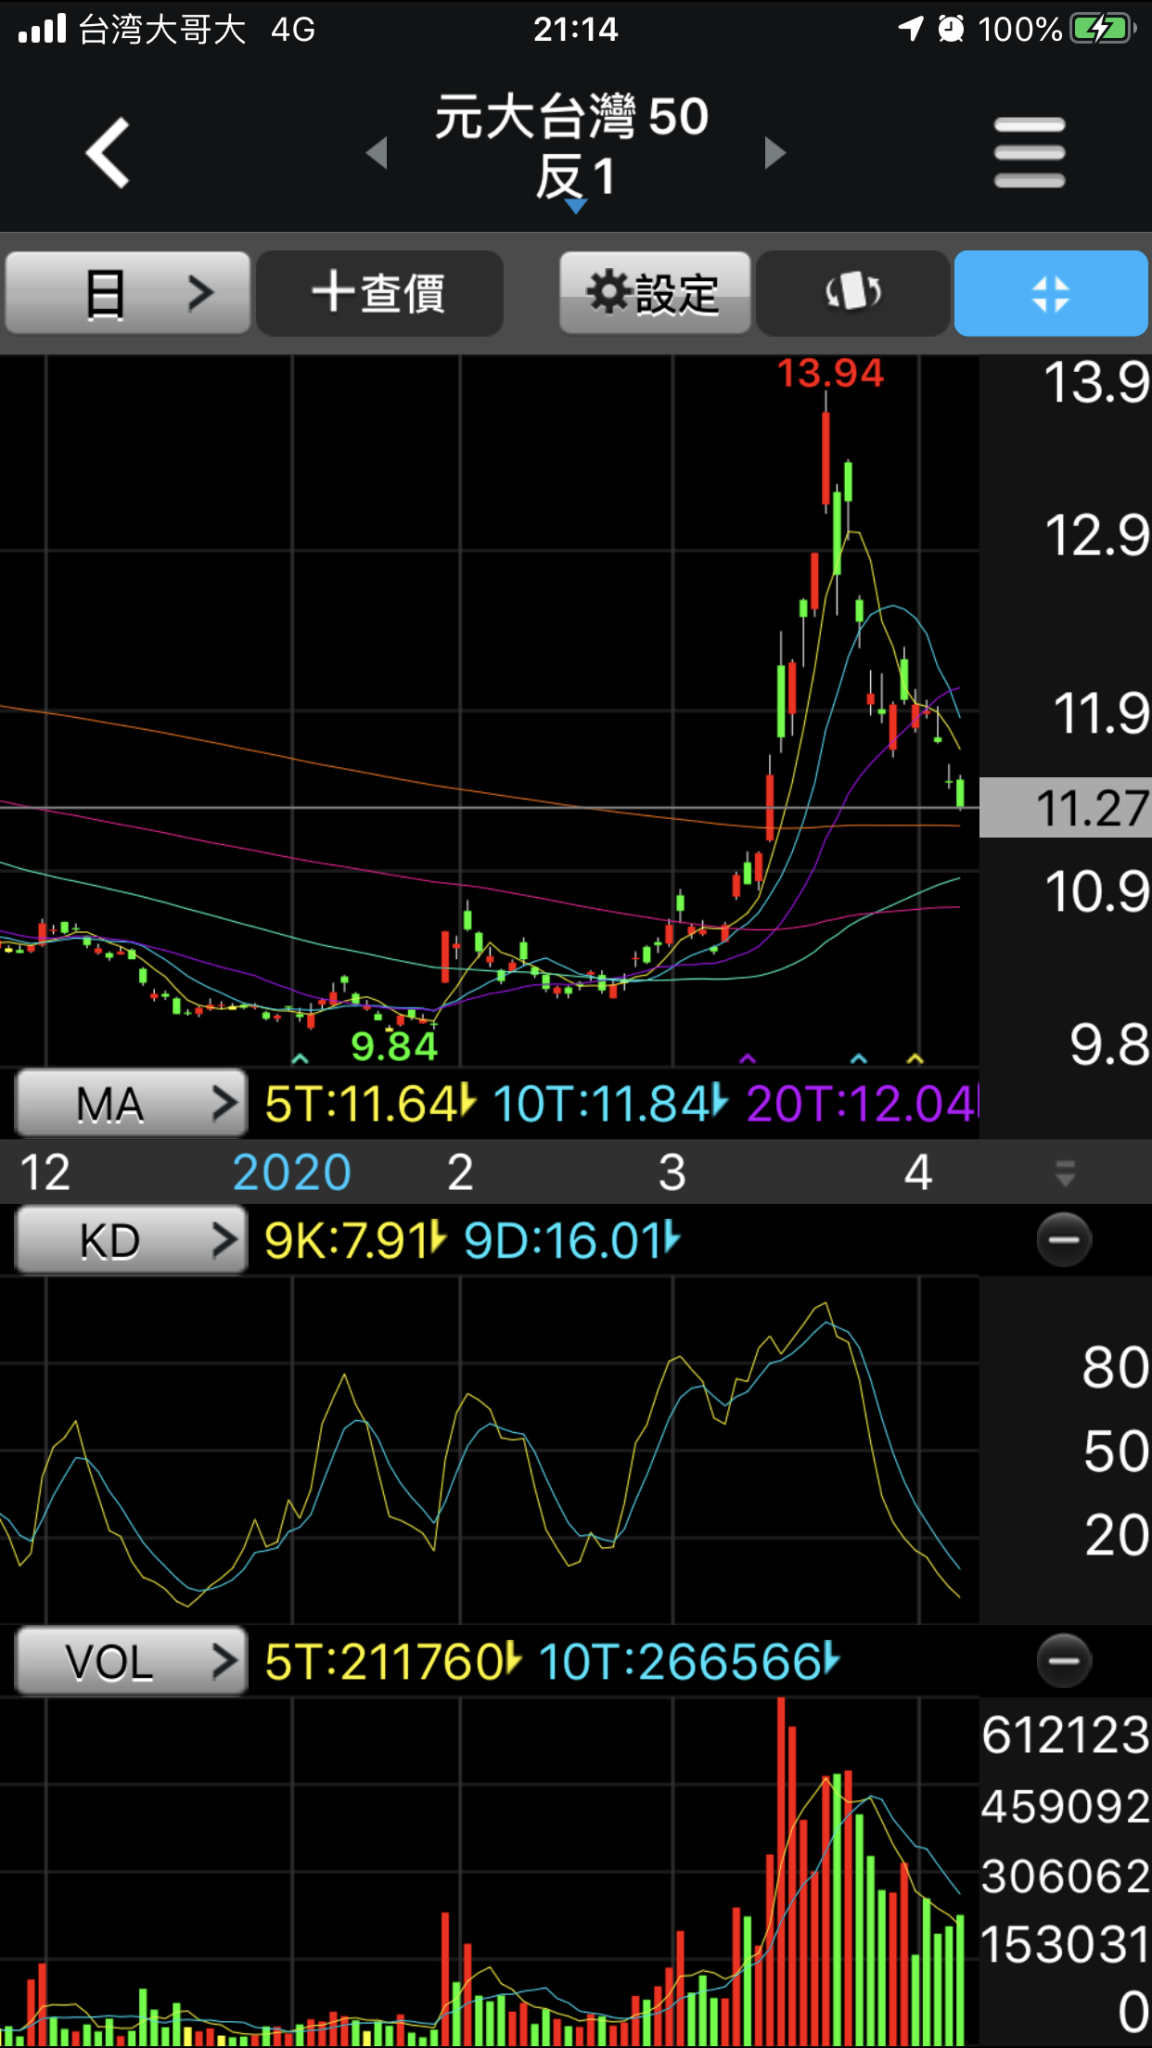Tap the 查價 price lookup button

pyautogui.click(x=379, y=293)
